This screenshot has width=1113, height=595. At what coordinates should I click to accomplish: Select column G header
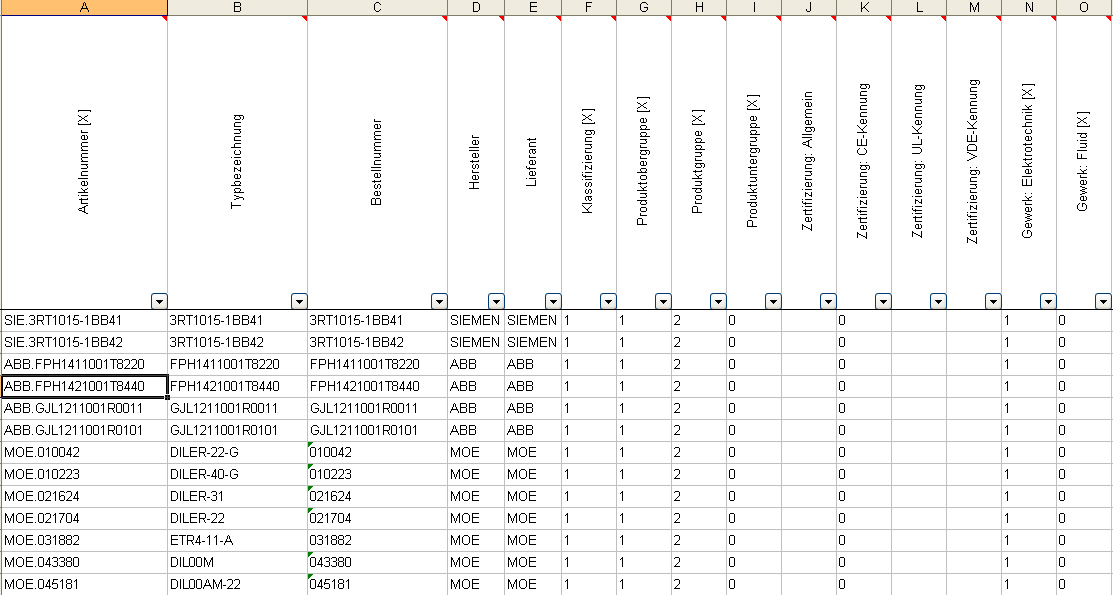coord(644,7)
